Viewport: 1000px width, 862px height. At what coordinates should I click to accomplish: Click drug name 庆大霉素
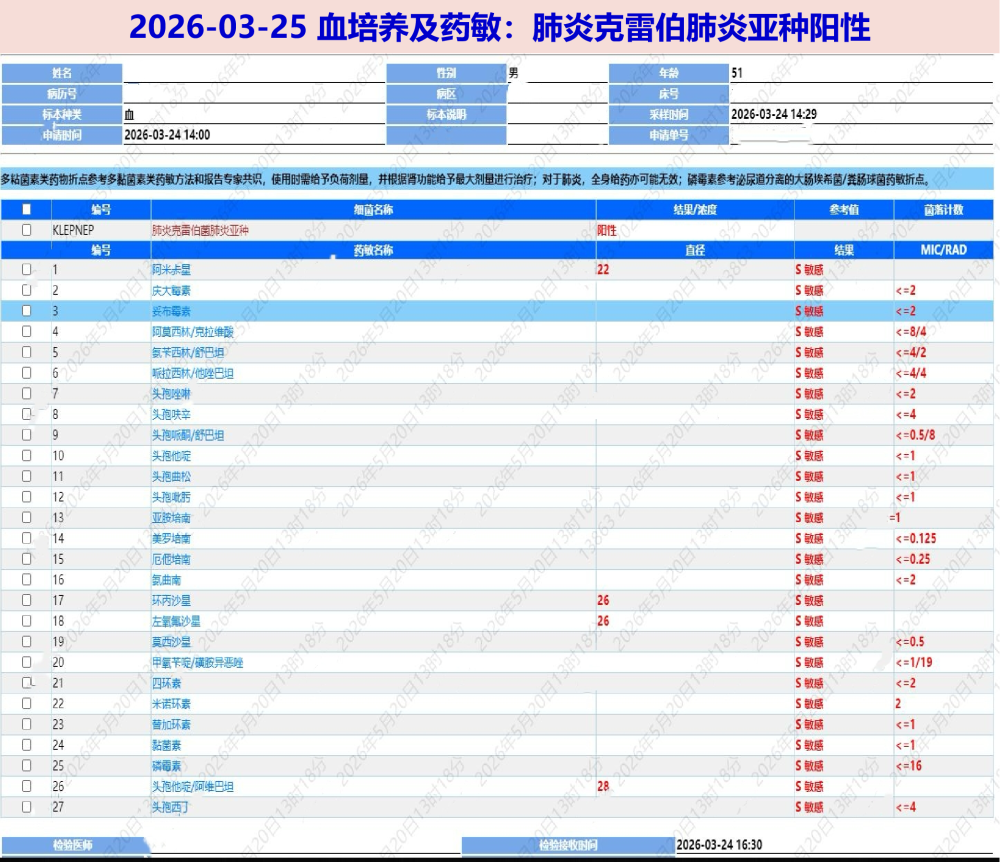(x=171, y=291)
